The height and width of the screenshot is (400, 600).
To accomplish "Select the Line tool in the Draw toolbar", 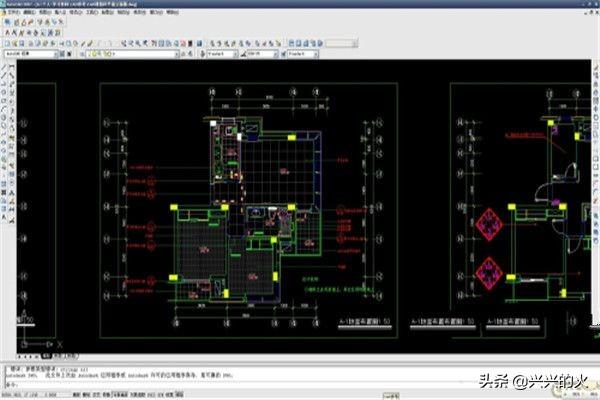I will (4, 68).
